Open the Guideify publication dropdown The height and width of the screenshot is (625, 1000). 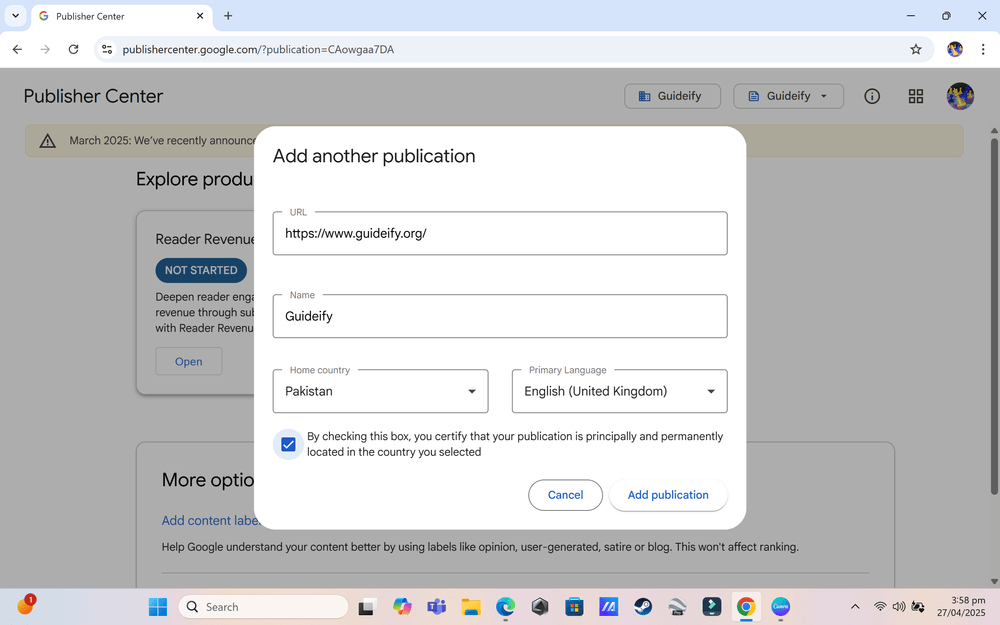tap(788, 96)
